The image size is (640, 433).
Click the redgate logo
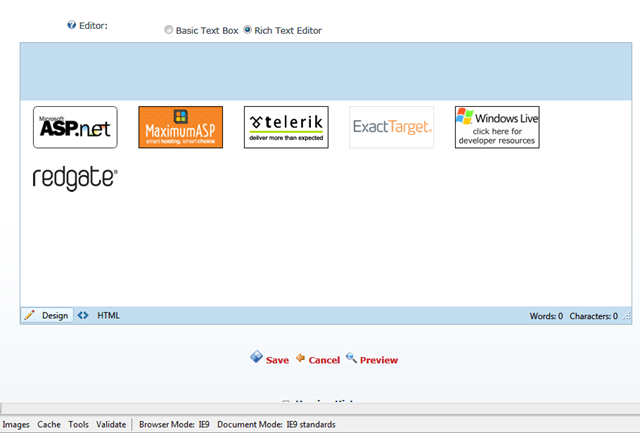75,178
